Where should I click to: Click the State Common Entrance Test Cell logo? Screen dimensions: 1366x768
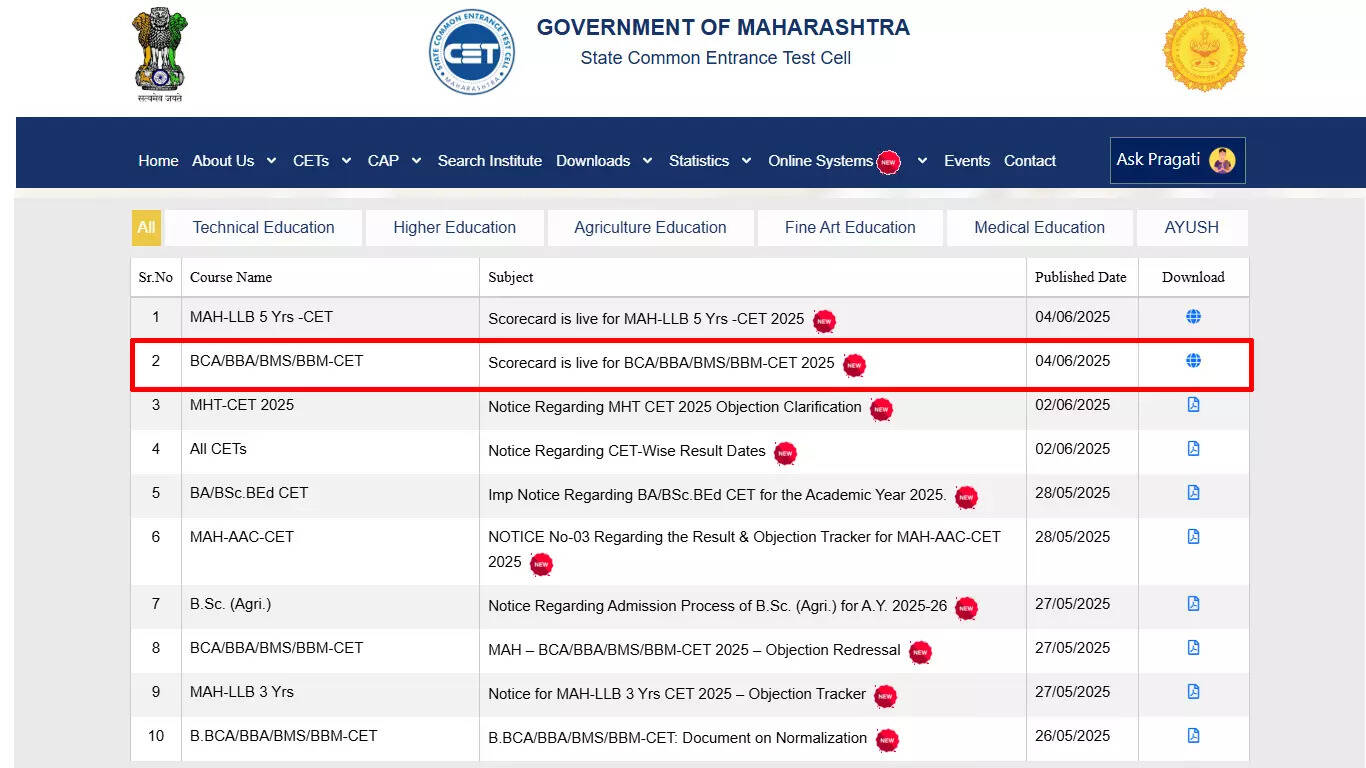click(471, 52)
